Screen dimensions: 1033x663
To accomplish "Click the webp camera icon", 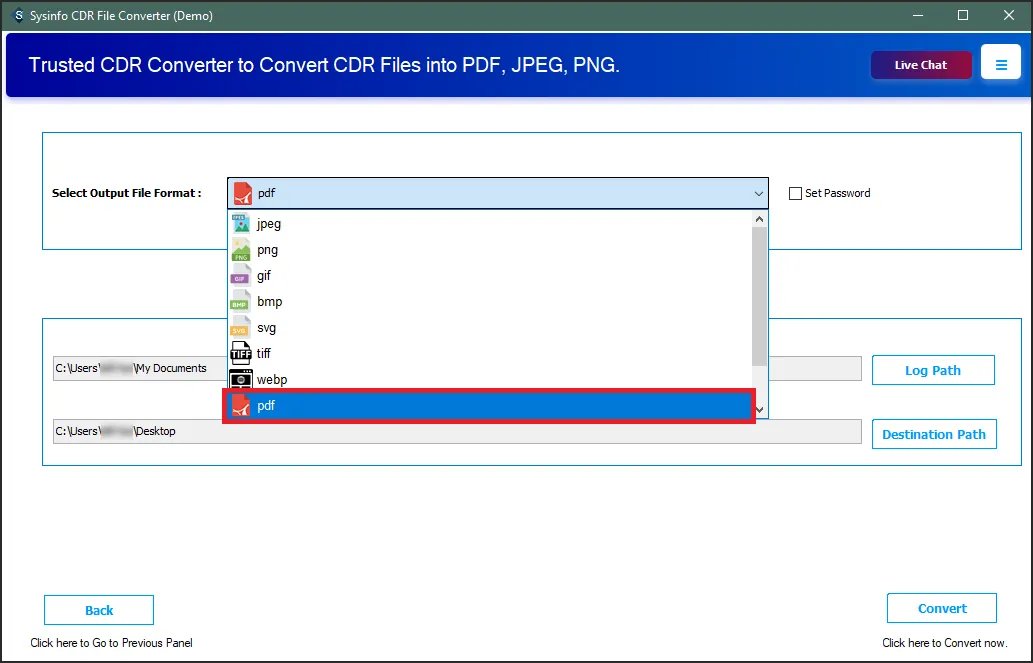I will 240,379.
